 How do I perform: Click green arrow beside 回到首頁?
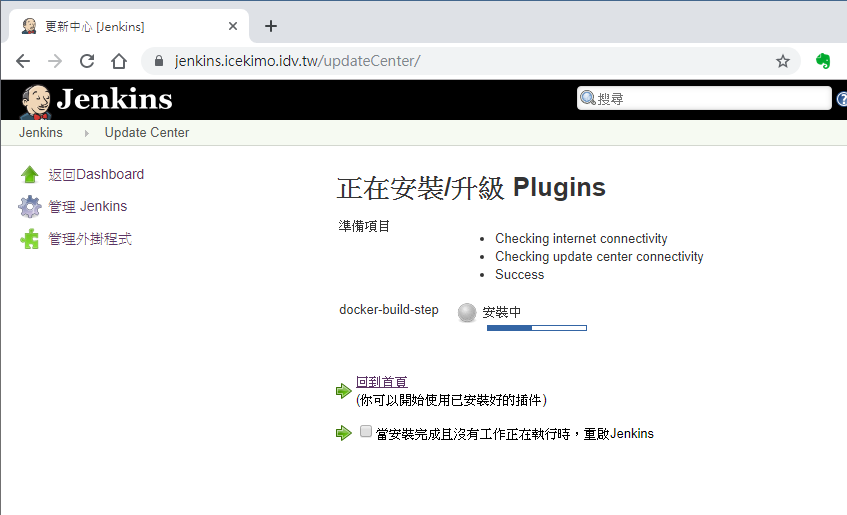pyautogui.click(x=344, y=391)
